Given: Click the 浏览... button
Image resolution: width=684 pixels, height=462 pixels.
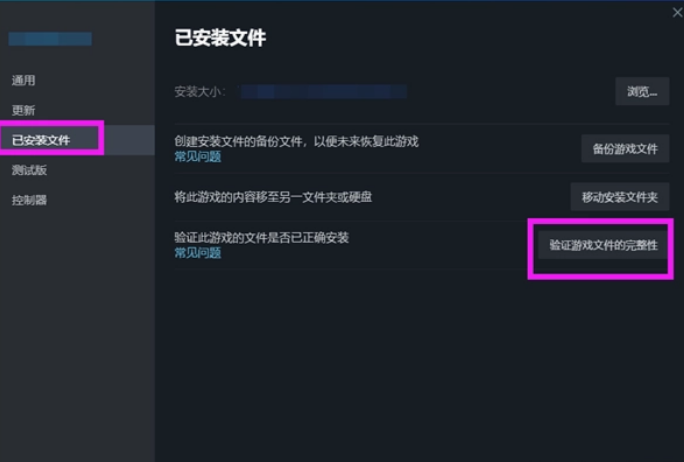Looking at the screenshot, I should pos(642,92).
